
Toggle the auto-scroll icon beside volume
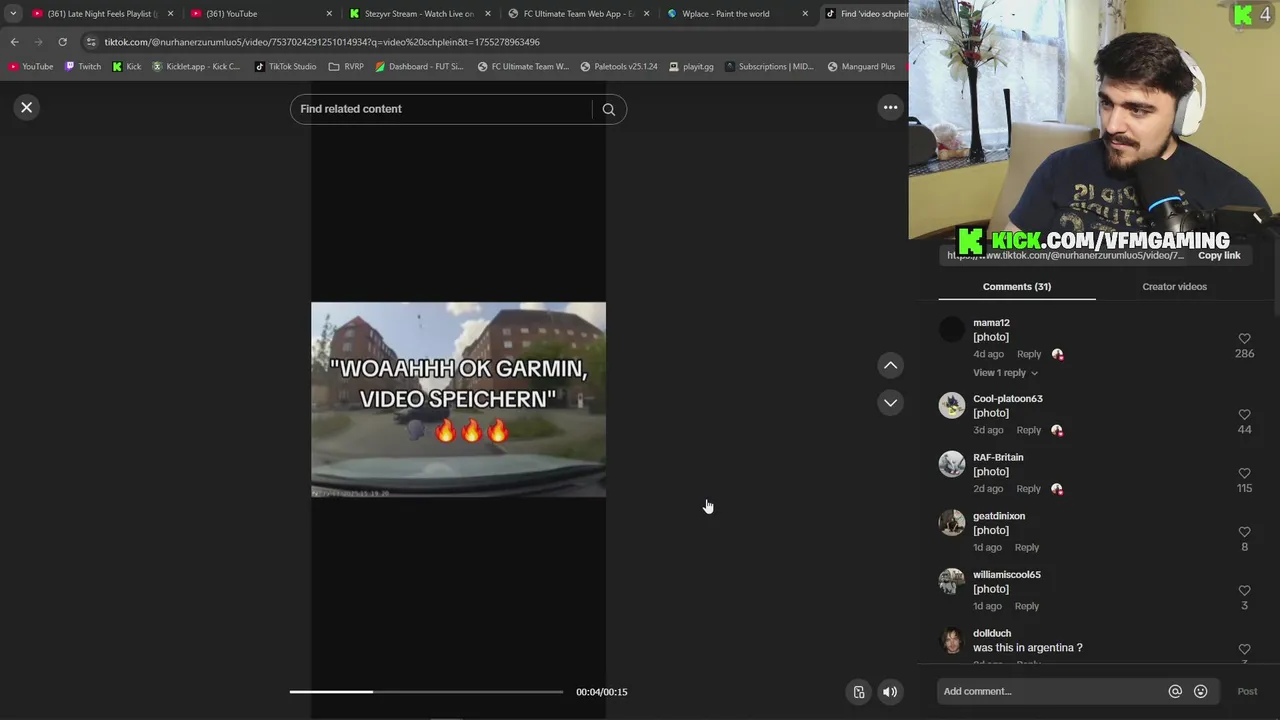tap(858, 692)
